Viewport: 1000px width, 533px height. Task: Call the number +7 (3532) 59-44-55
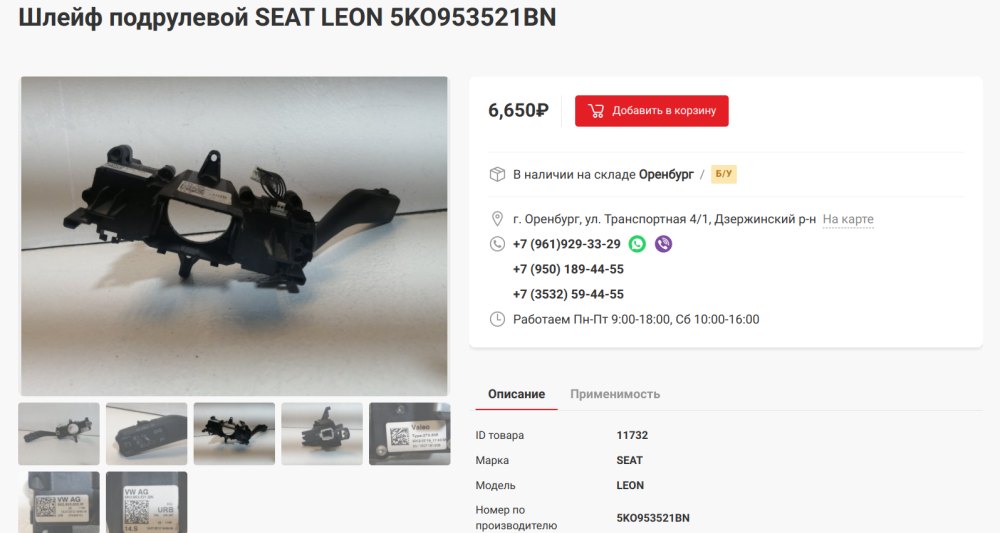pyautogui.click(x=568, y=295)
